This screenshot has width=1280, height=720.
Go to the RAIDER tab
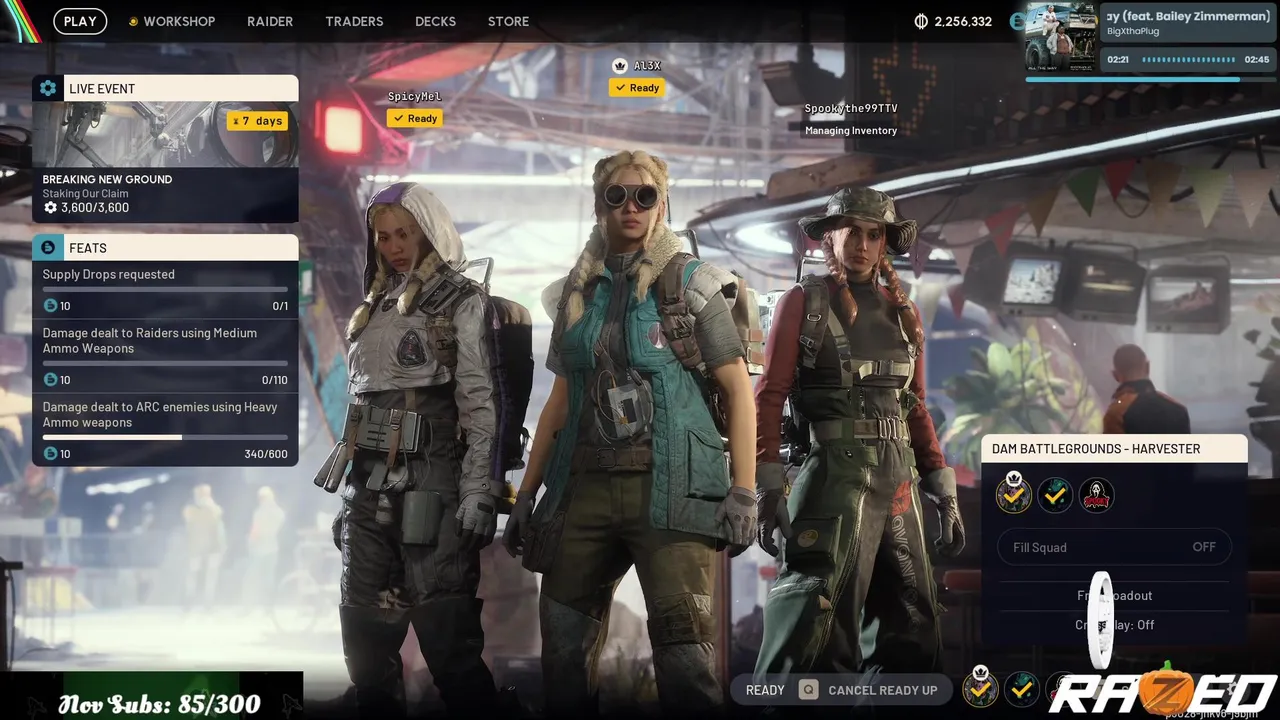tap(270, 21)
